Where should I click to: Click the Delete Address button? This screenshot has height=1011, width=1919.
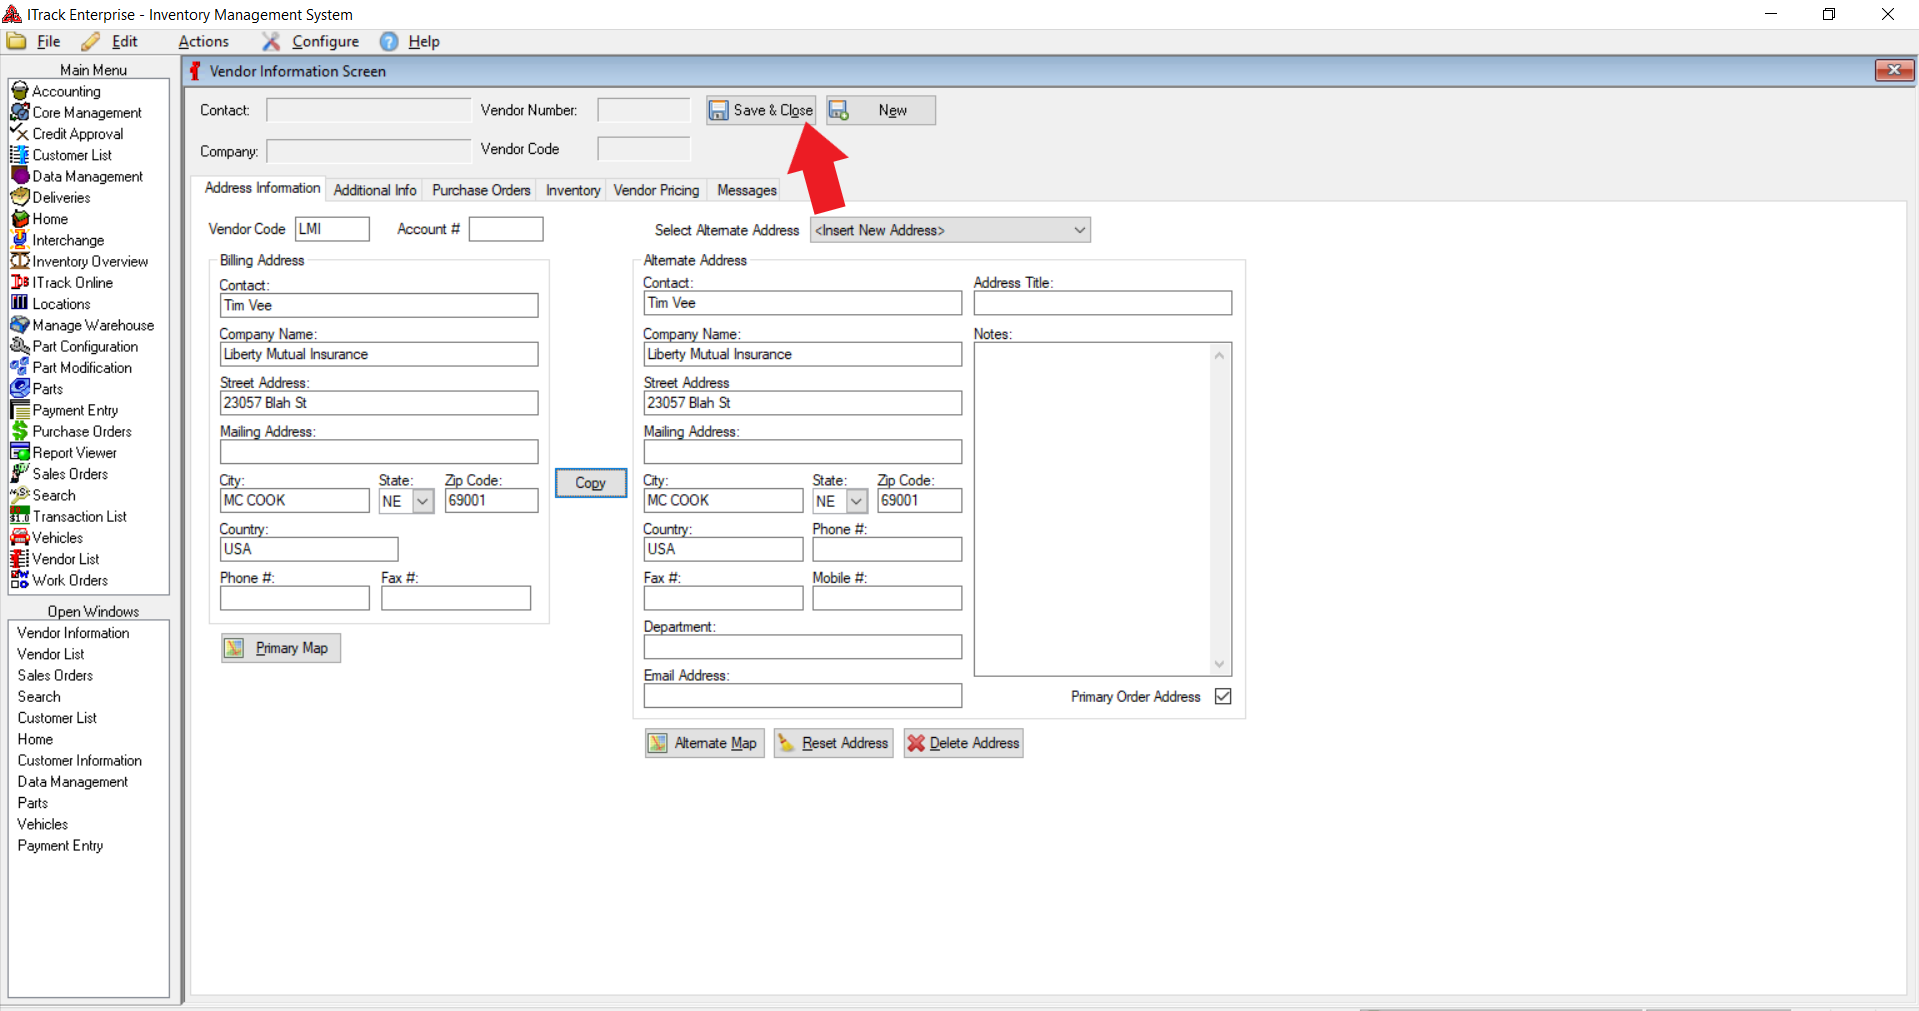963,744
